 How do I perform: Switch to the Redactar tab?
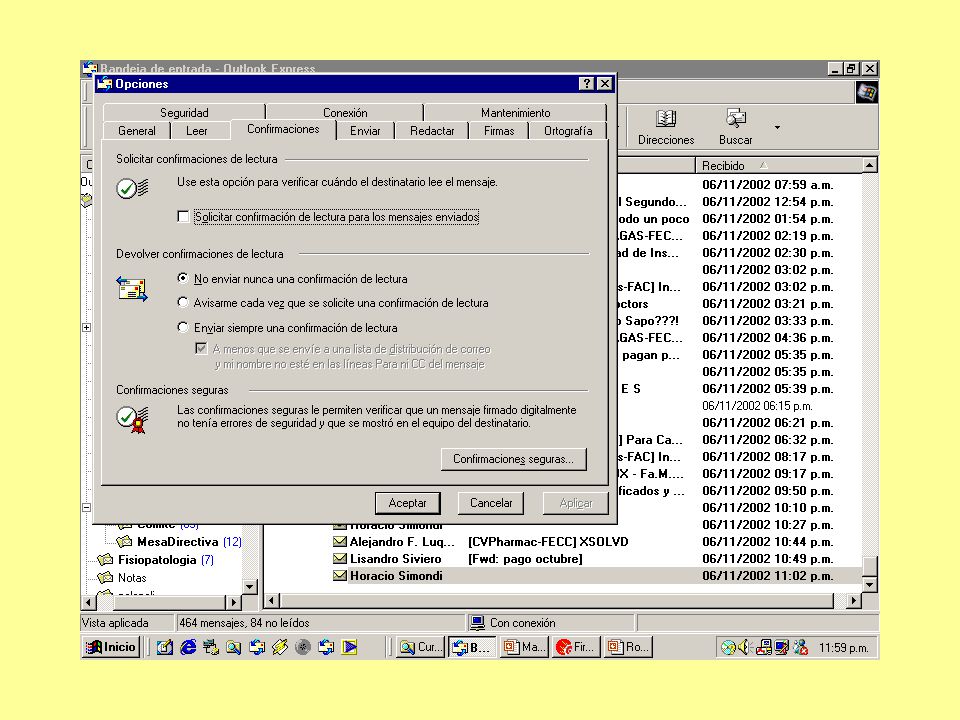coord(432,130)
